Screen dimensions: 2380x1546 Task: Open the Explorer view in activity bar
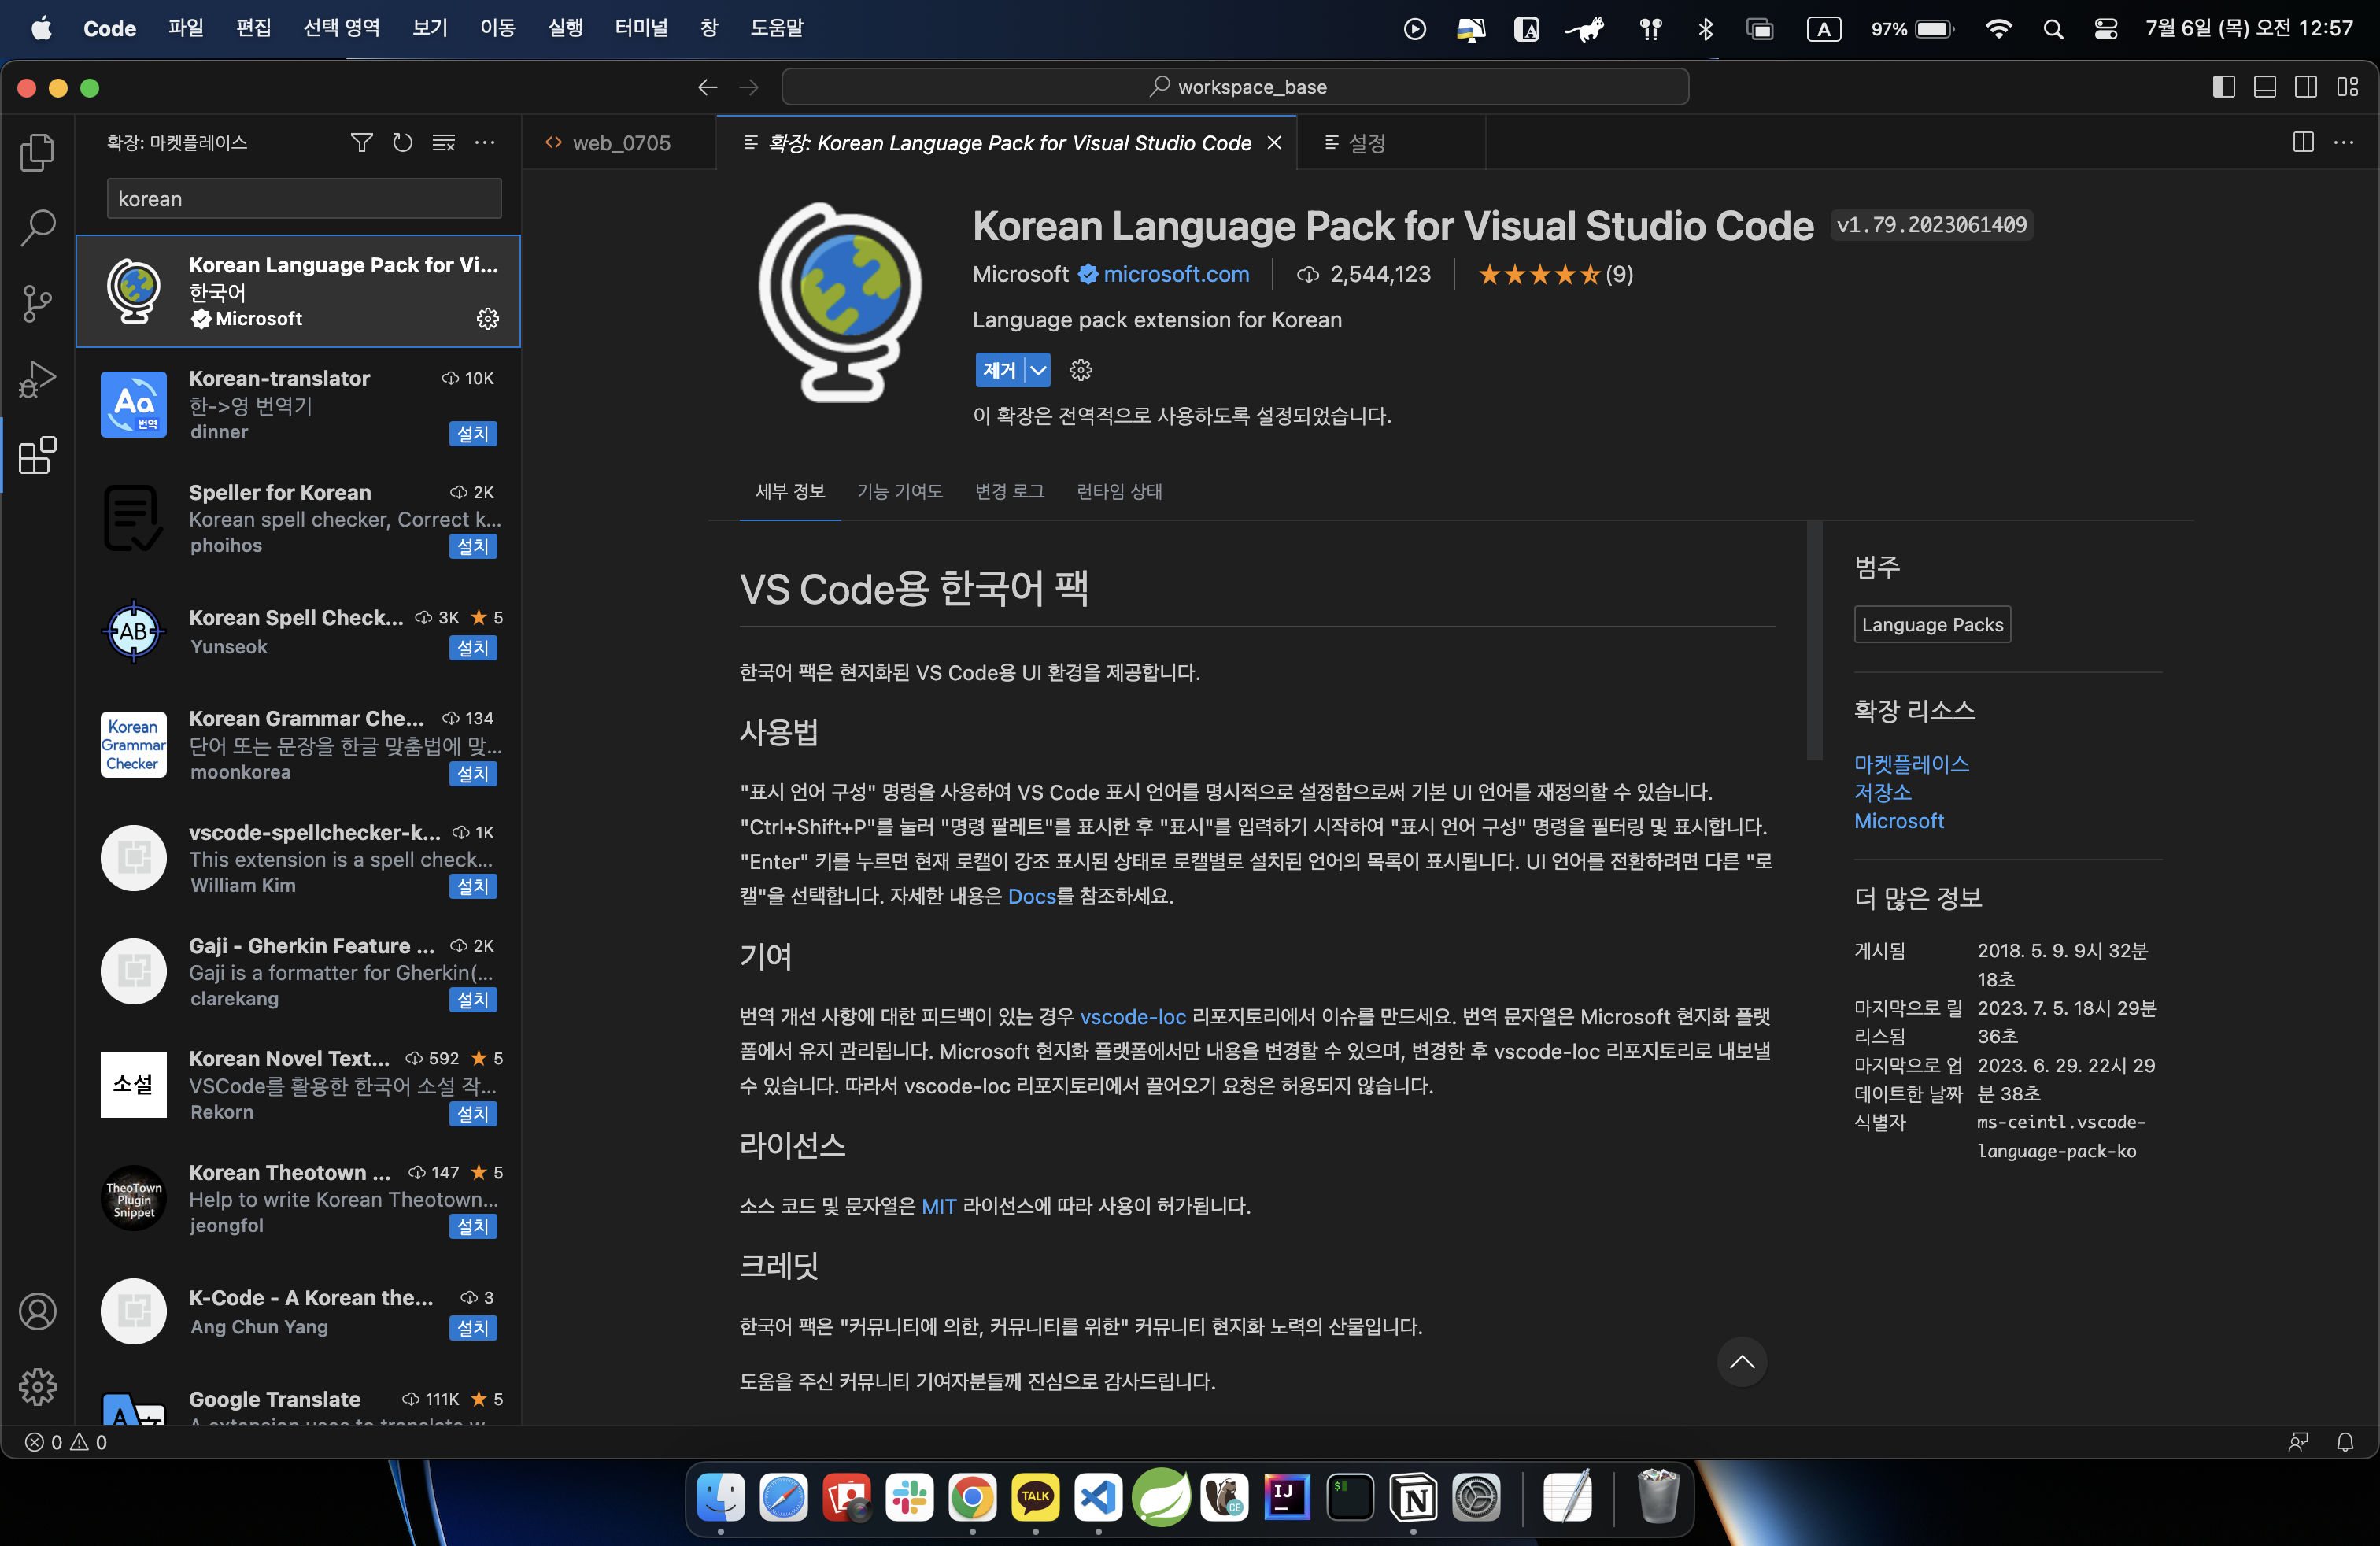pyautogui.click(x=37, y=152)
